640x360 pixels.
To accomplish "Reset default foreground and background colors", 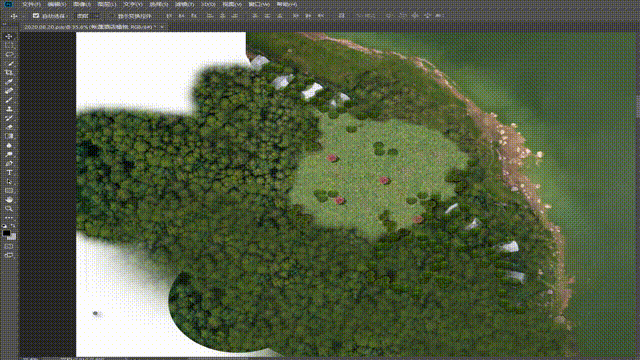I will pyautogui.click(x=4, y=226).
